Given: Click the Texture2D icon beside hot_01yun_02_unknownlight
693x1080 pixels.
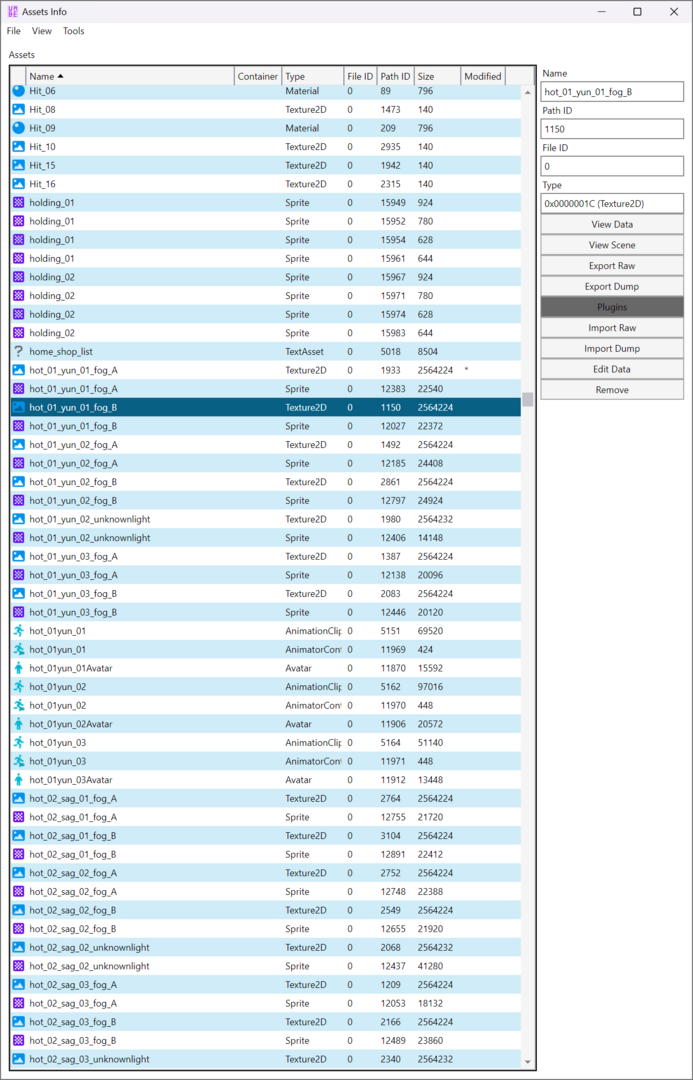Looking at the screenshot, I should 19,519.
